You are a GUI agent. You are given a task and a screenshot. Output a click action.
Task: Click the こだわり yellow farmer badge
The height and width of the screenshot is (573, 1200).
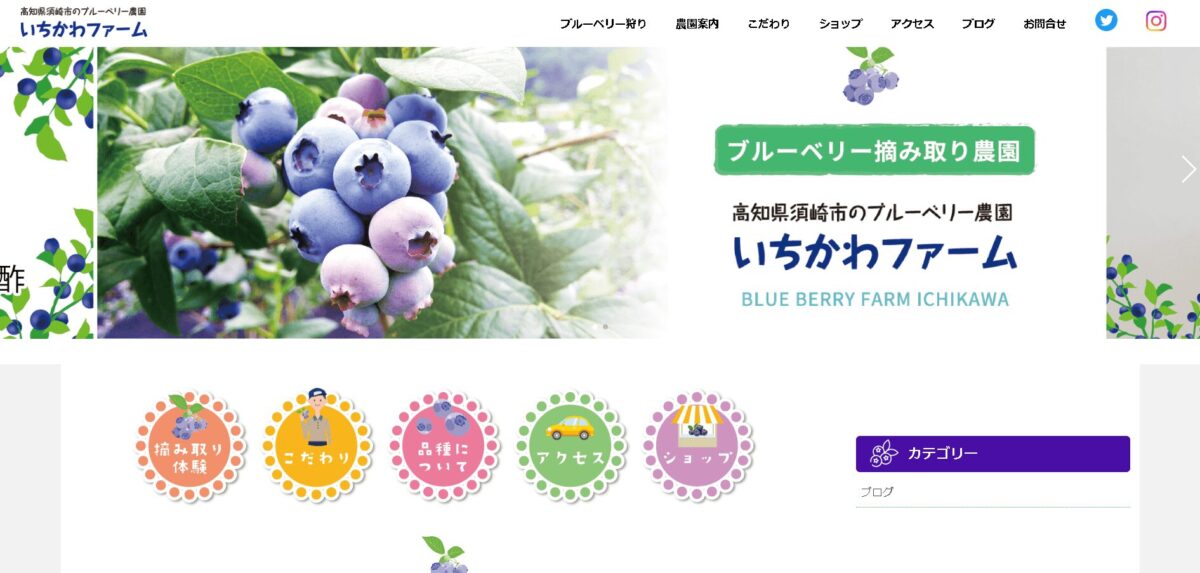317,445
